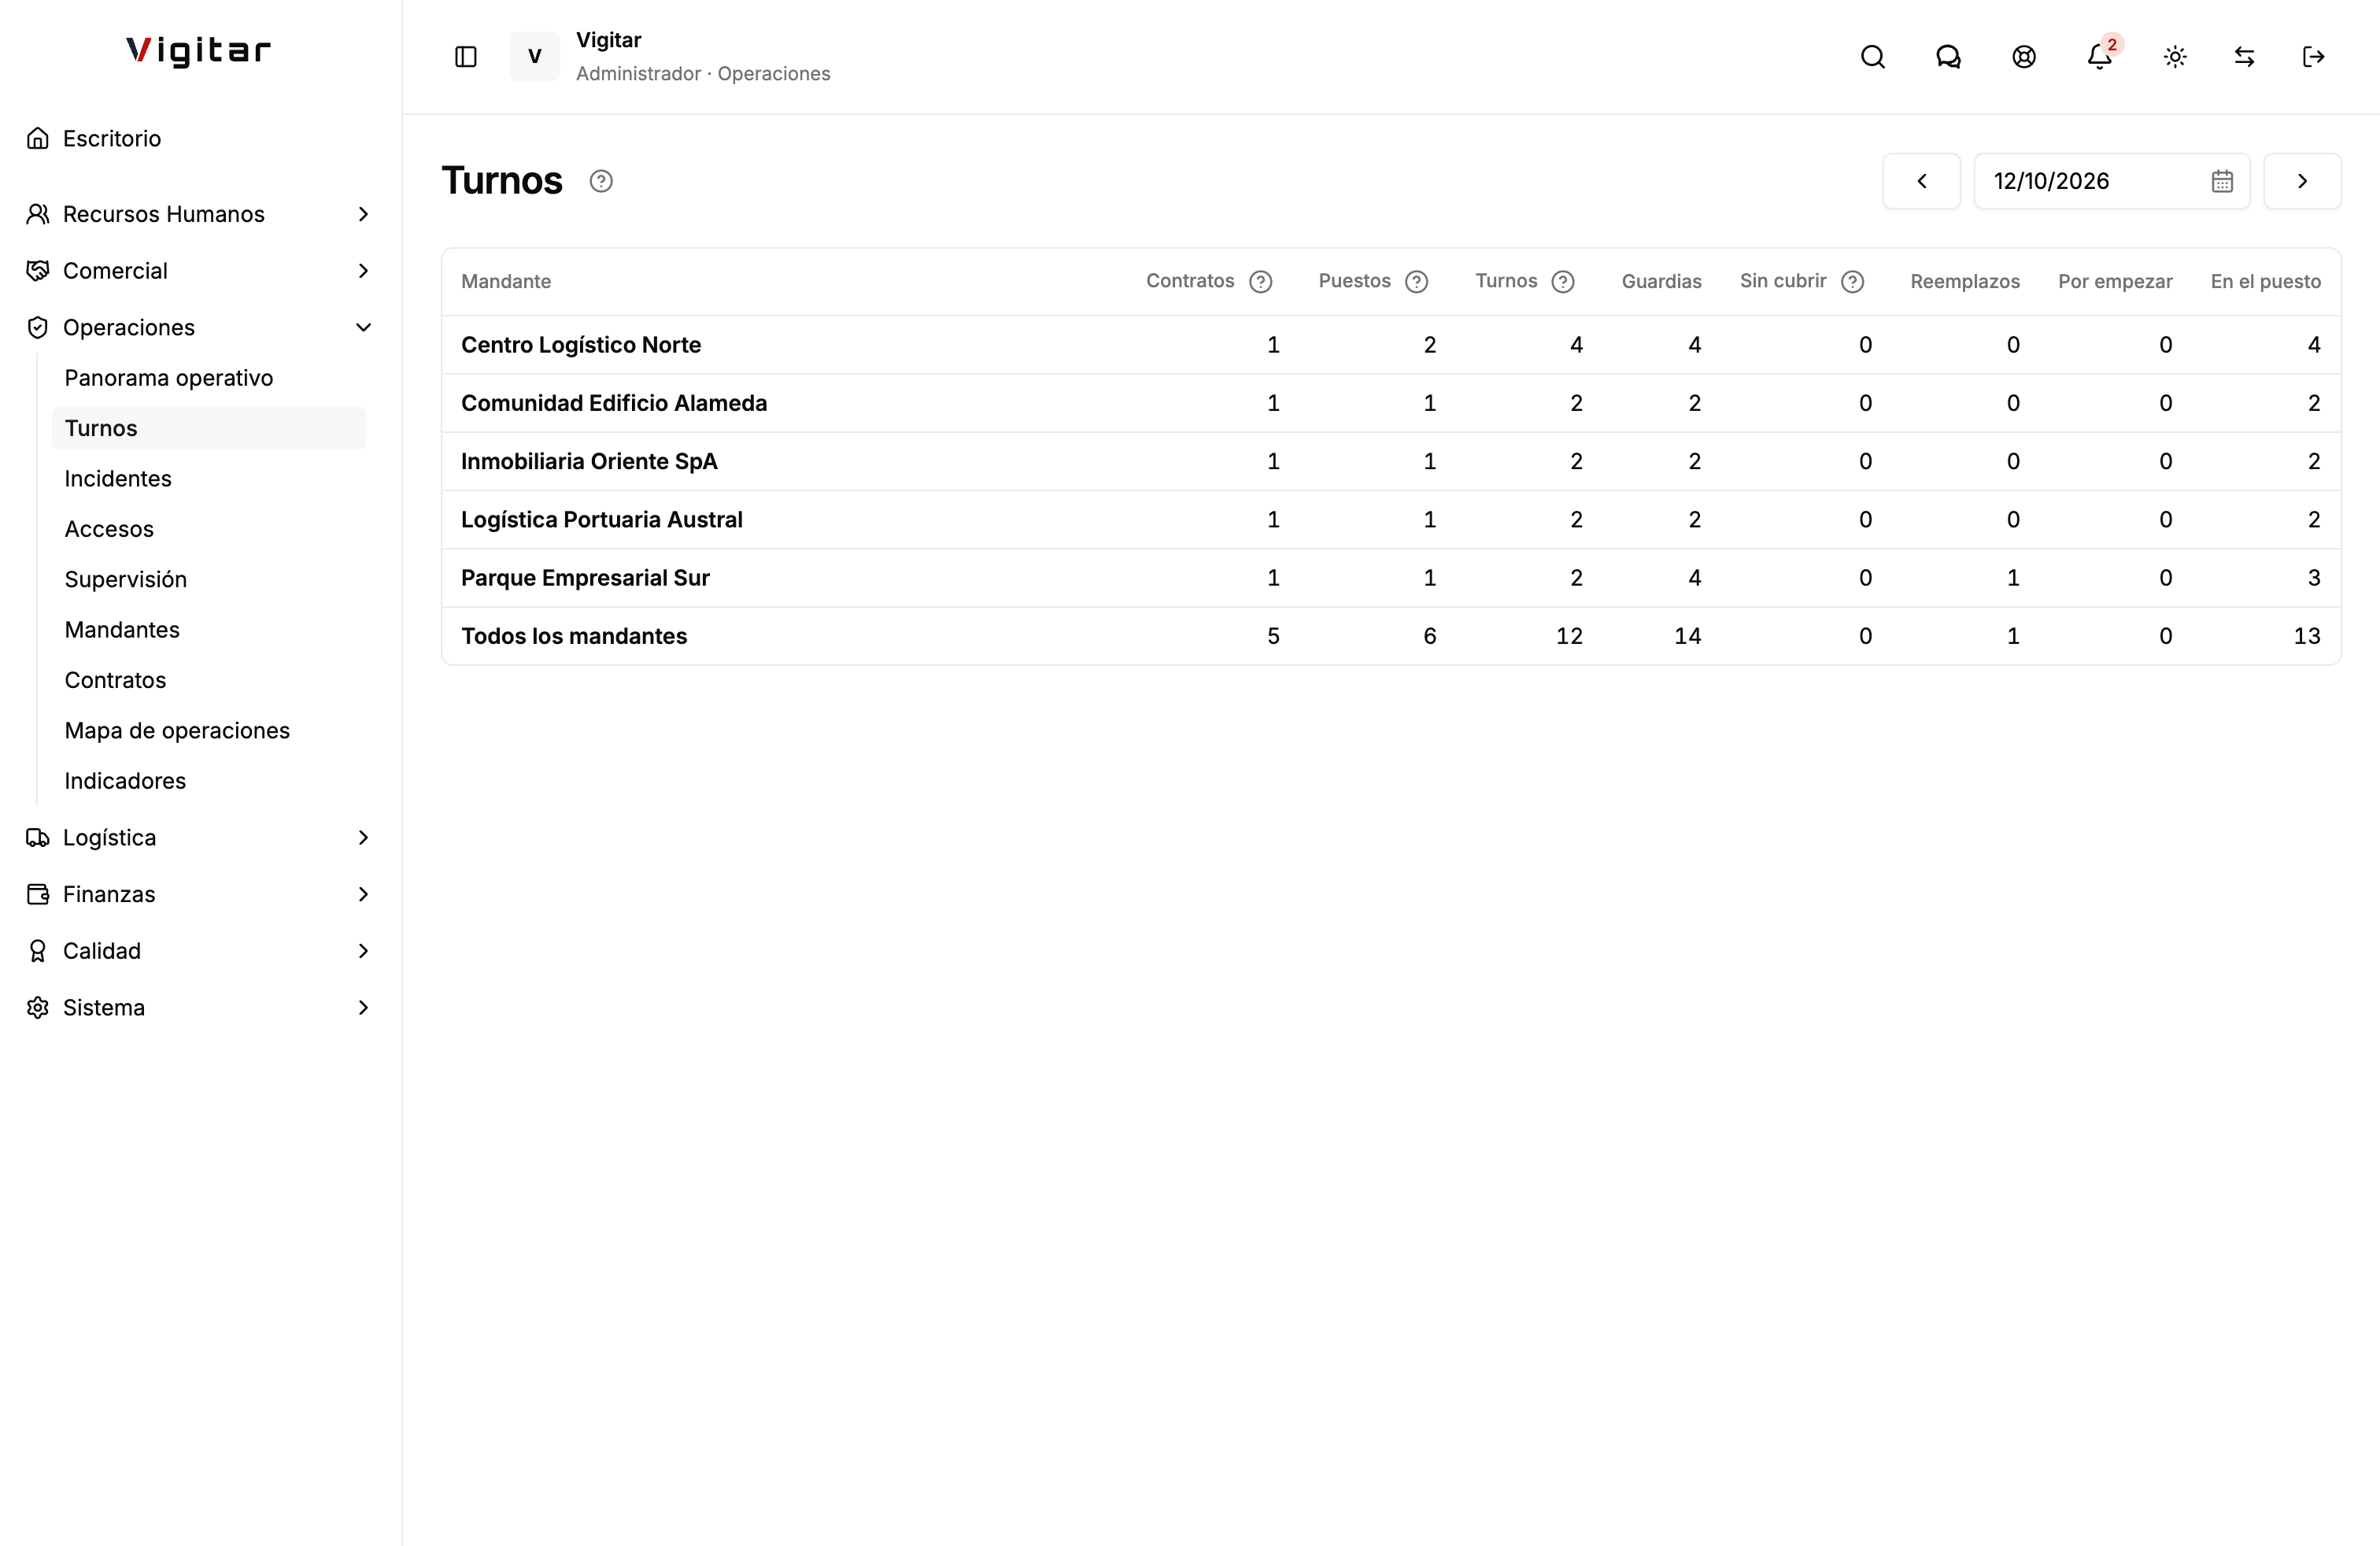This screenshot has width=2380, height=1546.
Task: Click the Puestos column help icon
Action: [x=1417, y=282]
